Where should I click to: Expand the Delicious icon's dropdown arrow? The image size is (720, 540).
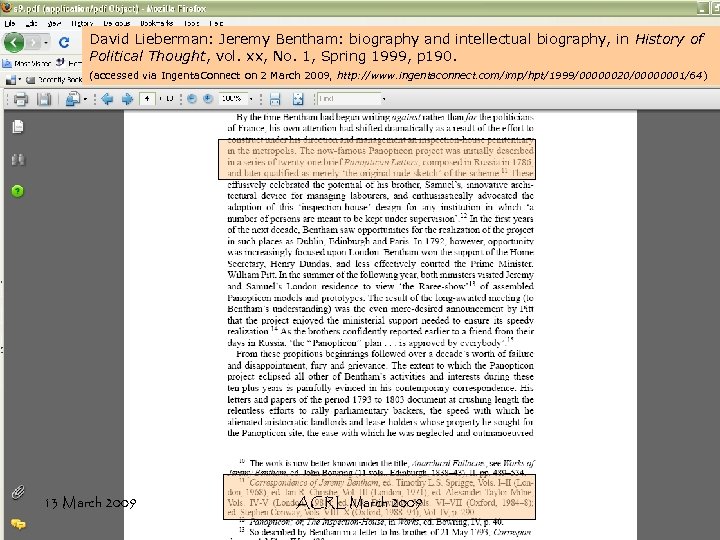coord(20,80)
